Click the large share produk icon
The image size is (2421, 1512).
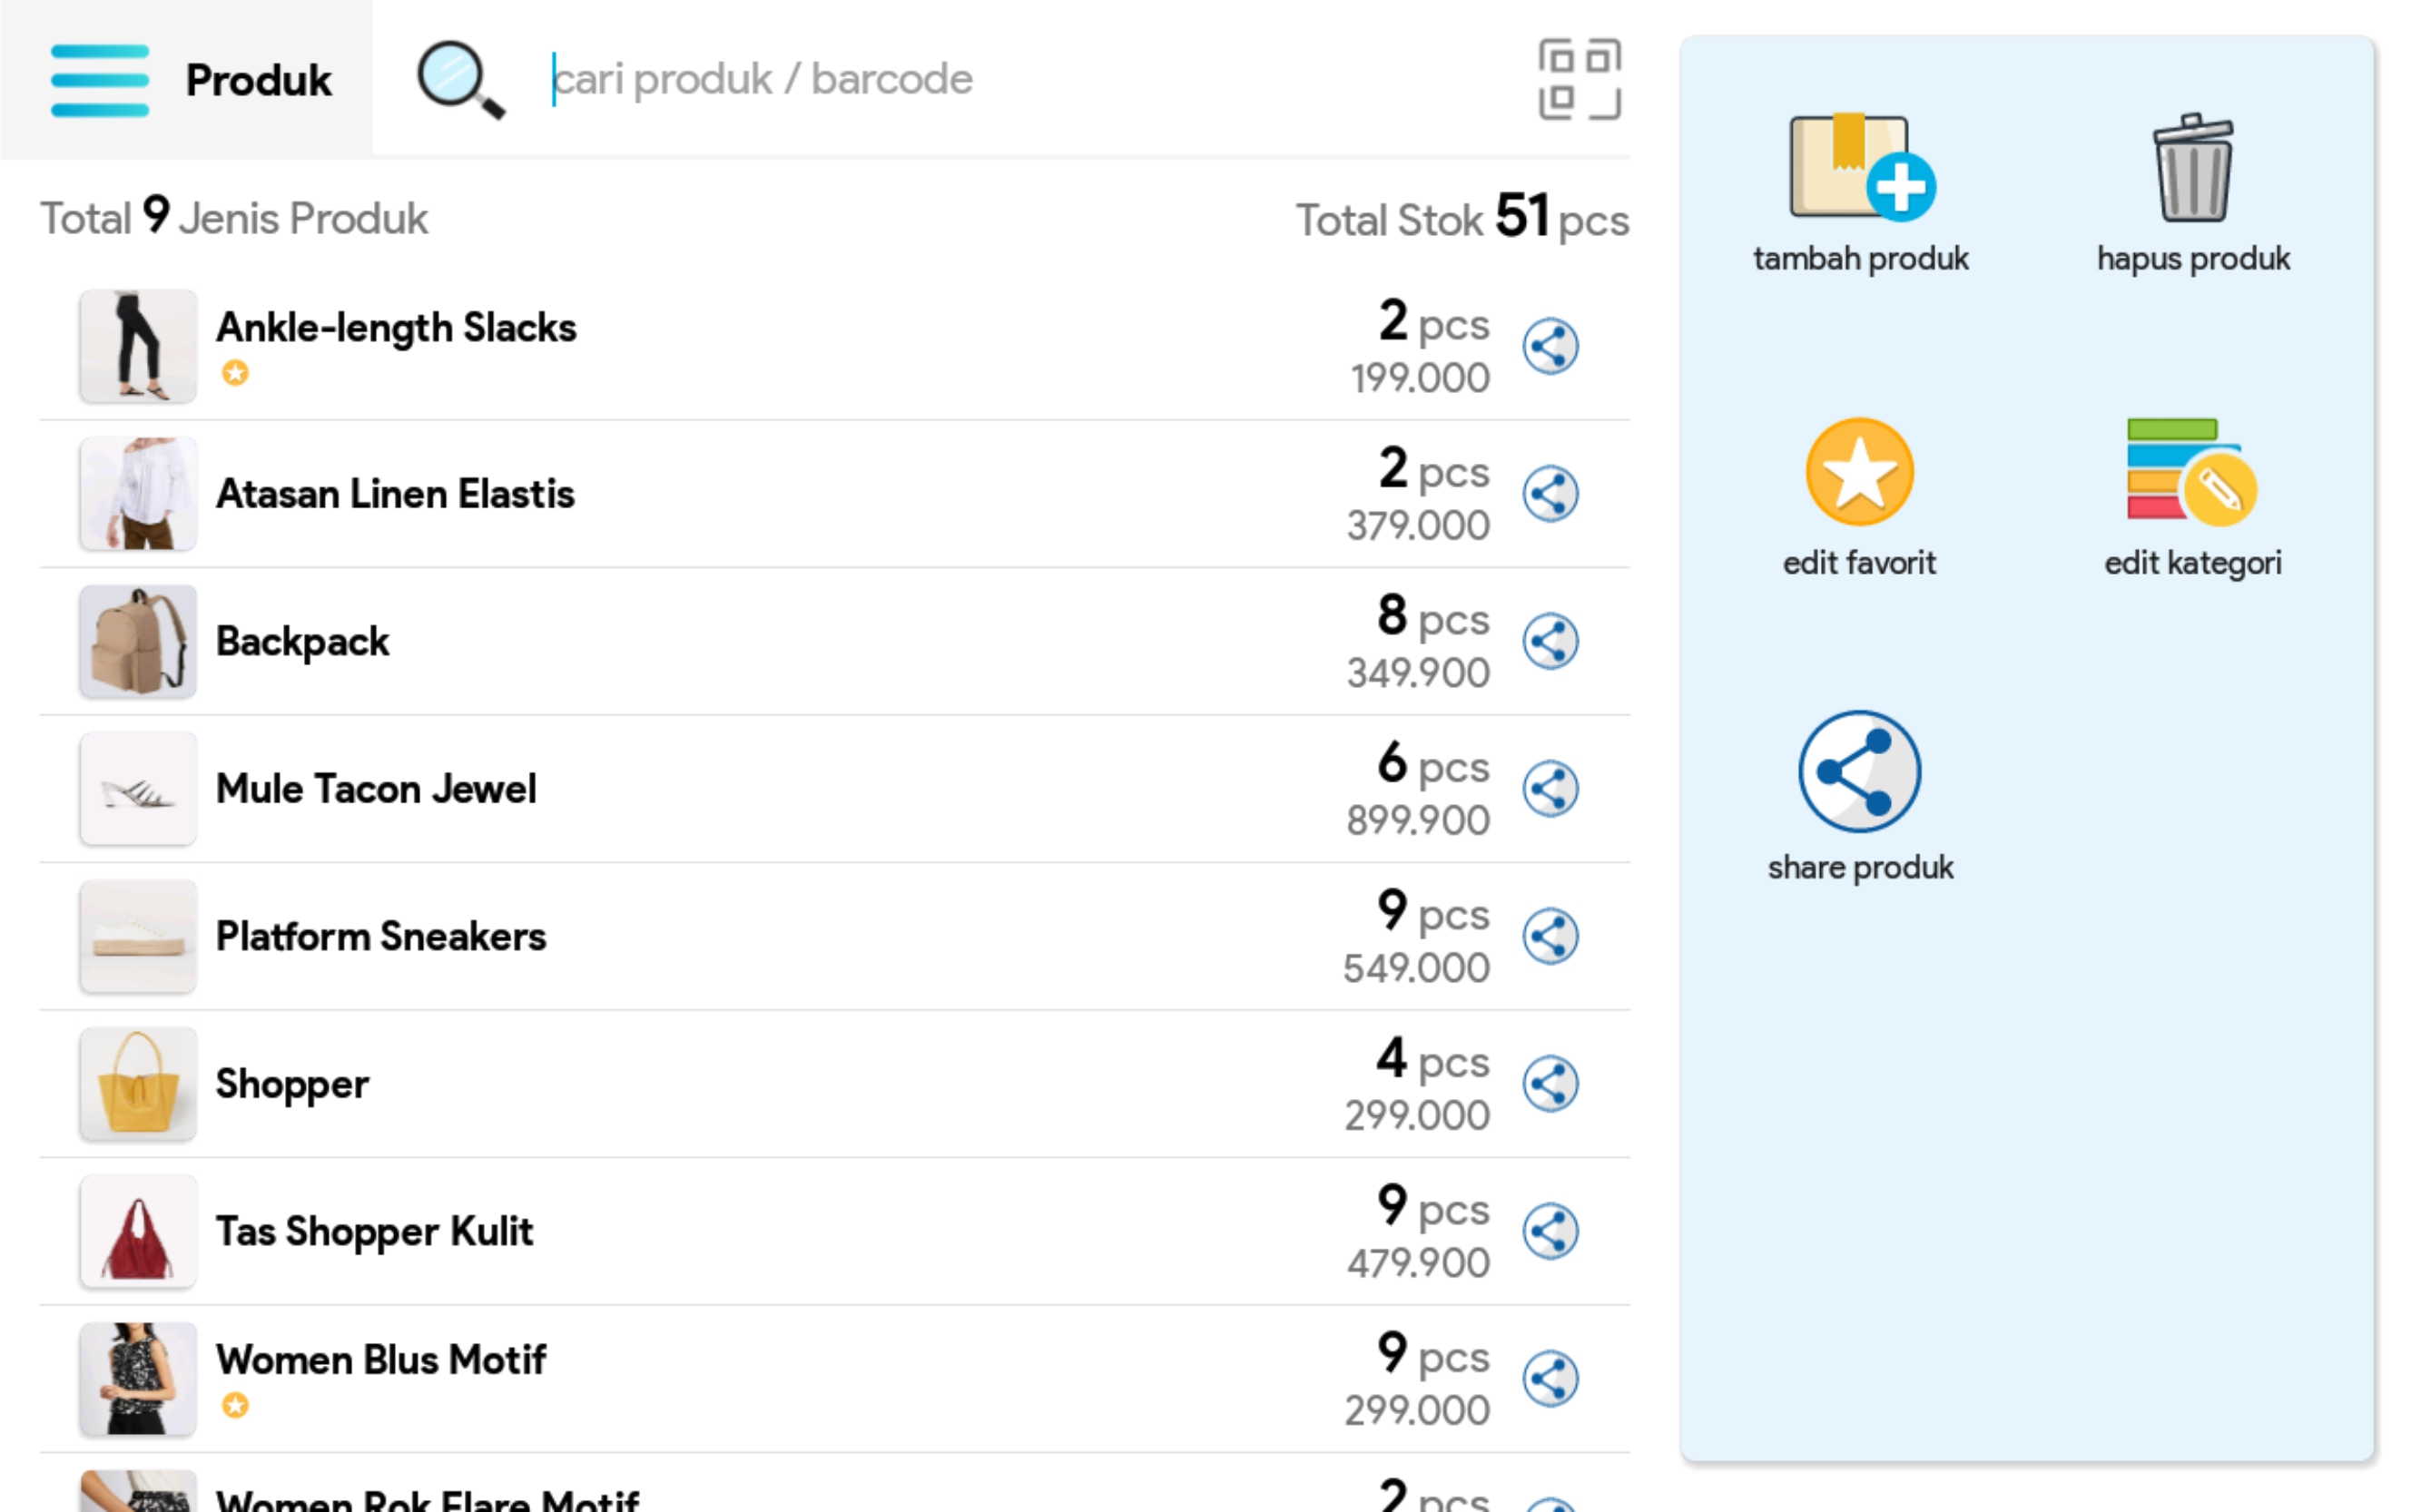pos(1859,771)
